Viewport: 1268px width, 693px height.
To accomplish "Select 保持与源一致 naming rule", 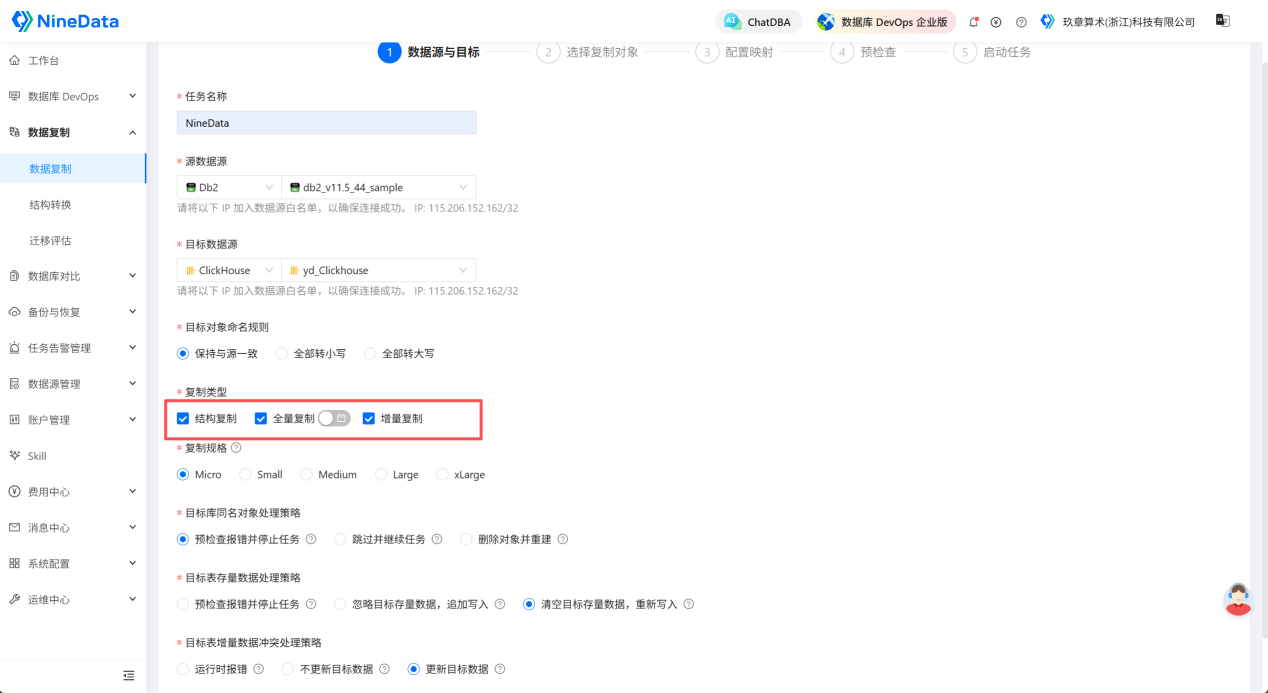I will [183, 354].
